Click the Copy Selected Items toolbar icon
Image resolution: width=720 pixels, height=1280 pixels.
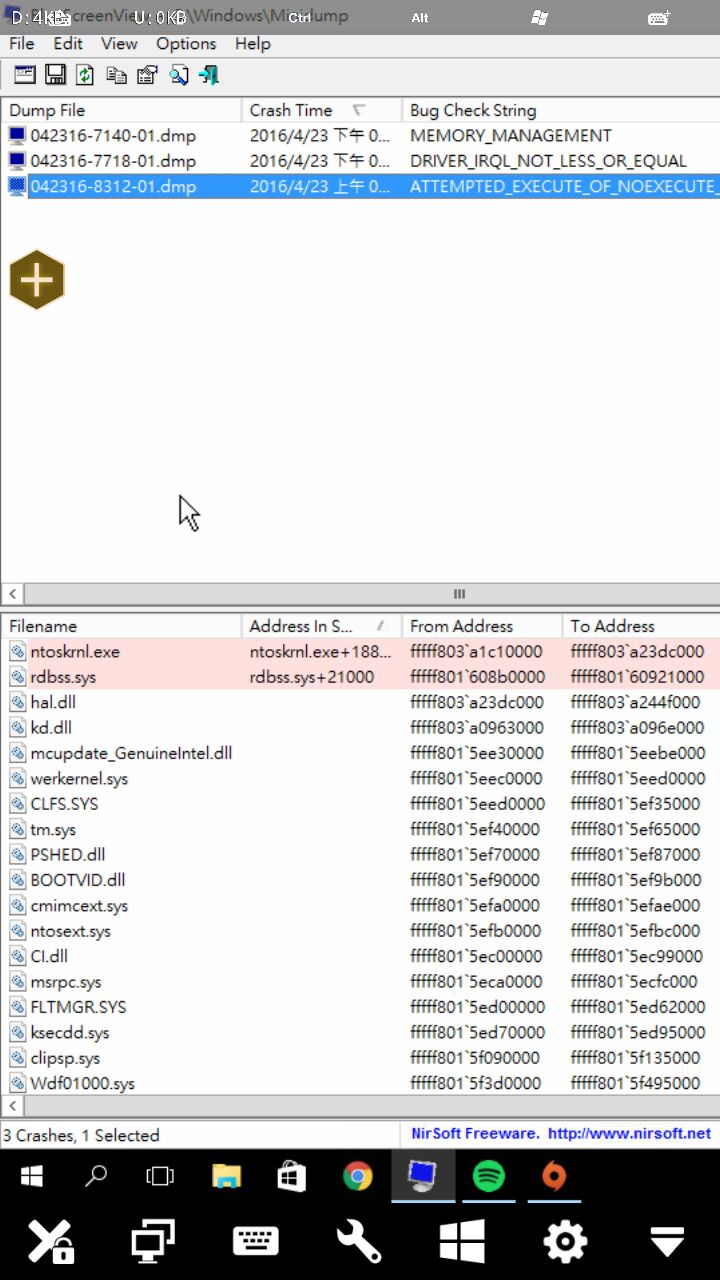pyautogui.click(x=117, y=75)
